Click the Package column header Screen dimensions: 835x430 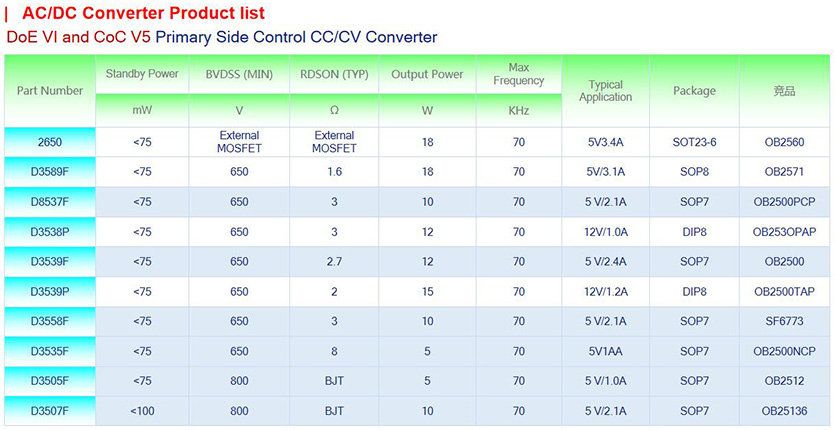click(694, 91)
